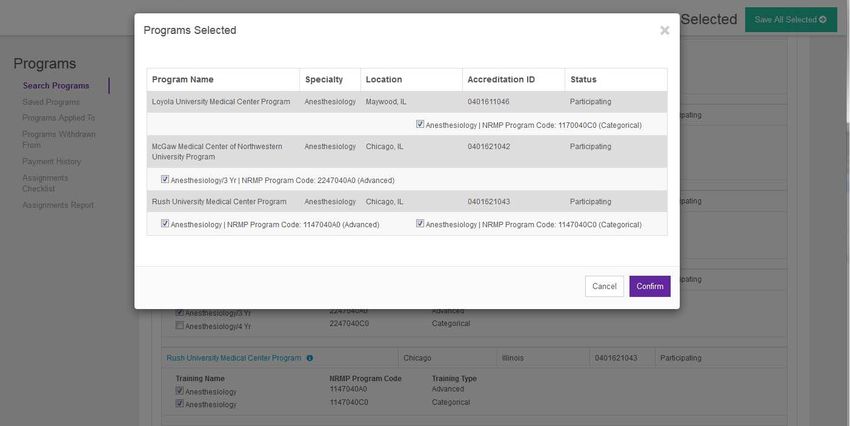
Task: Uncheck Rush Anesthesiology 1147040A0 Advanced in dialog
Action: click(165, 223)
